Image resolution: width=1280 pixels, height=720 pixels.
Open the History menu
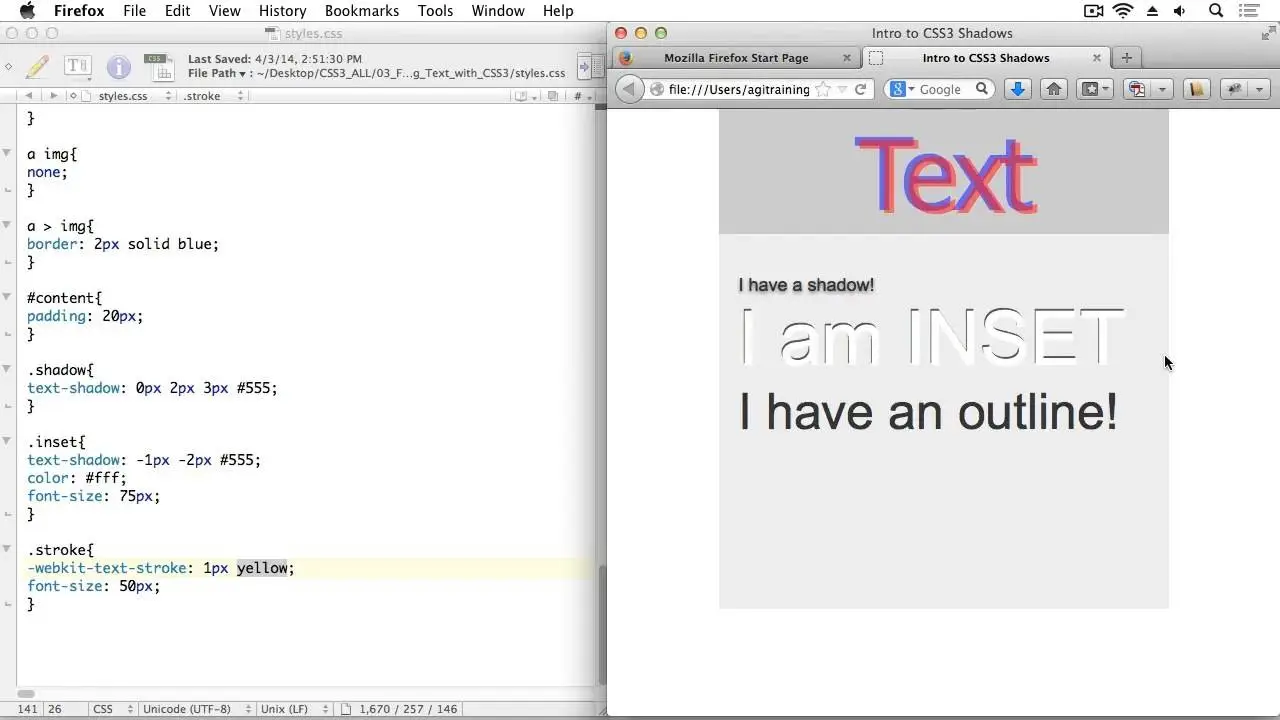coord(282,11)
